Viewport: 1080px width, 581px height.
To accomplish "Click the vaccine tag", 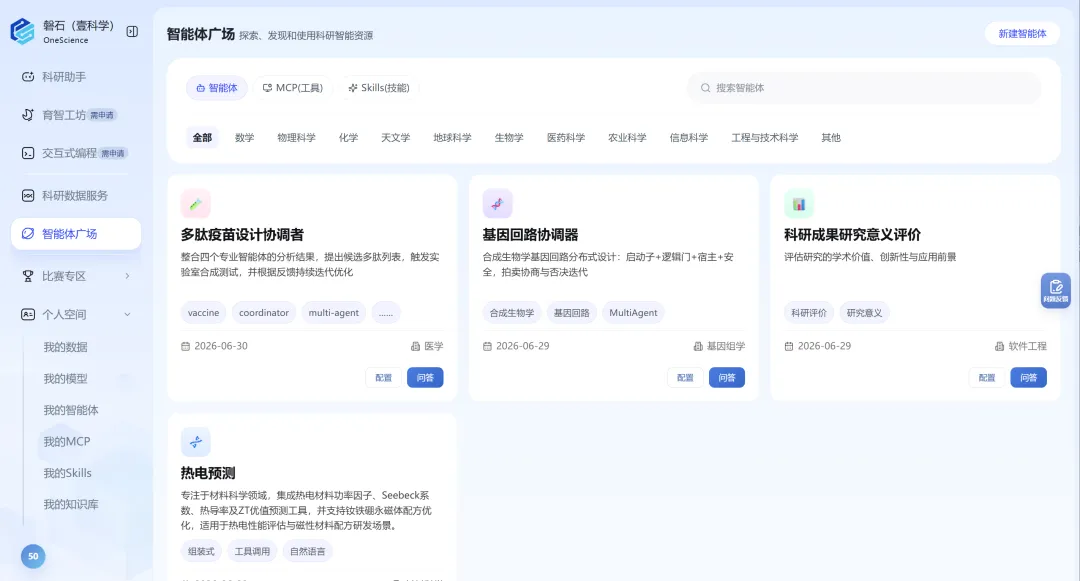I will 204,313.
